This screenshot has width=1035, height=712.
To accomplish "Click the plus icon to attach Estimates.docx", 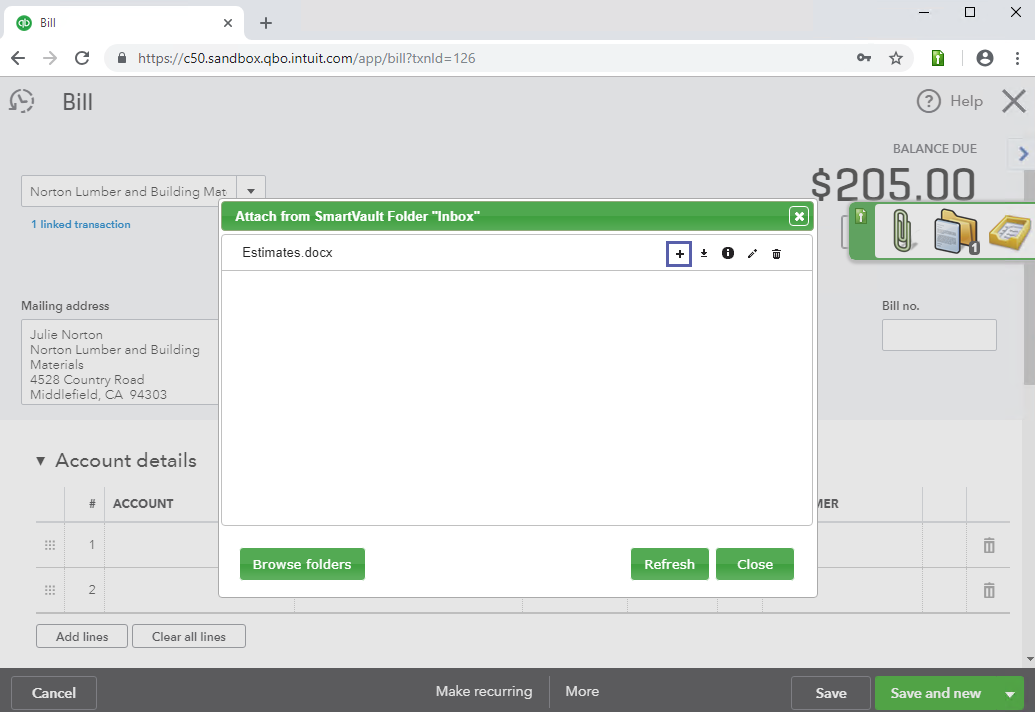I will [680, 254].
